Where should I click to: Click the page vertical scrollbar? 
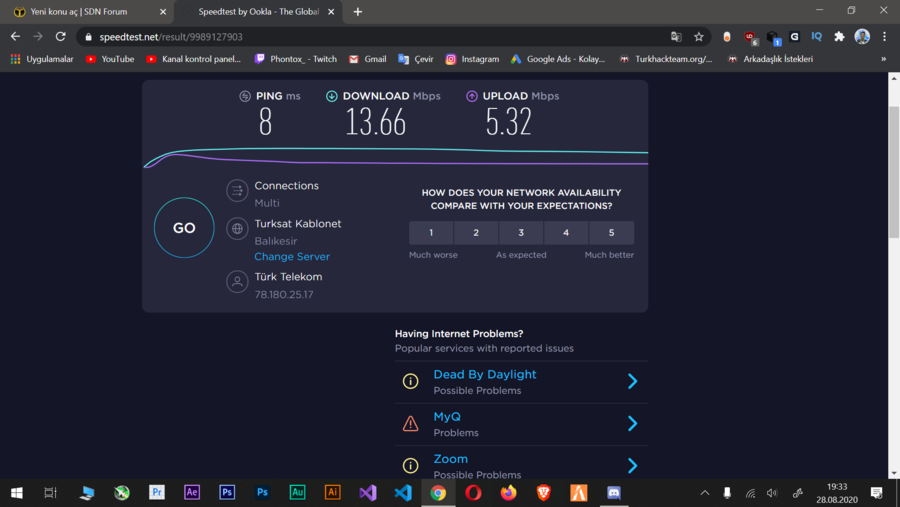coord(894,172)
